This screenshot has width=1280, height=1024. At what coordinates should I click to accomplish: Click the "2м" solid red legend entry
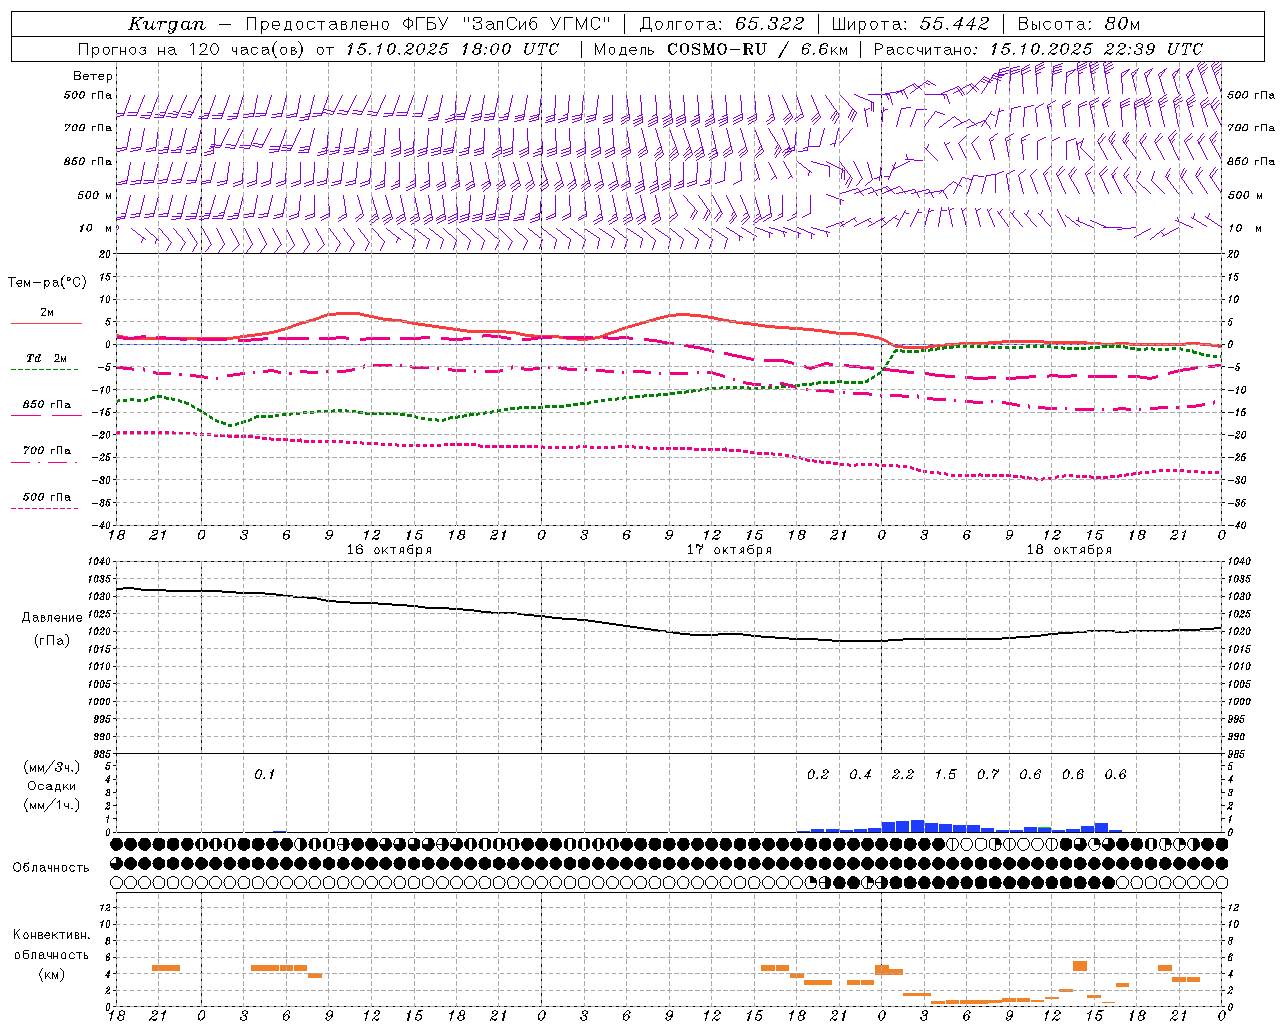tap(47, 312)
